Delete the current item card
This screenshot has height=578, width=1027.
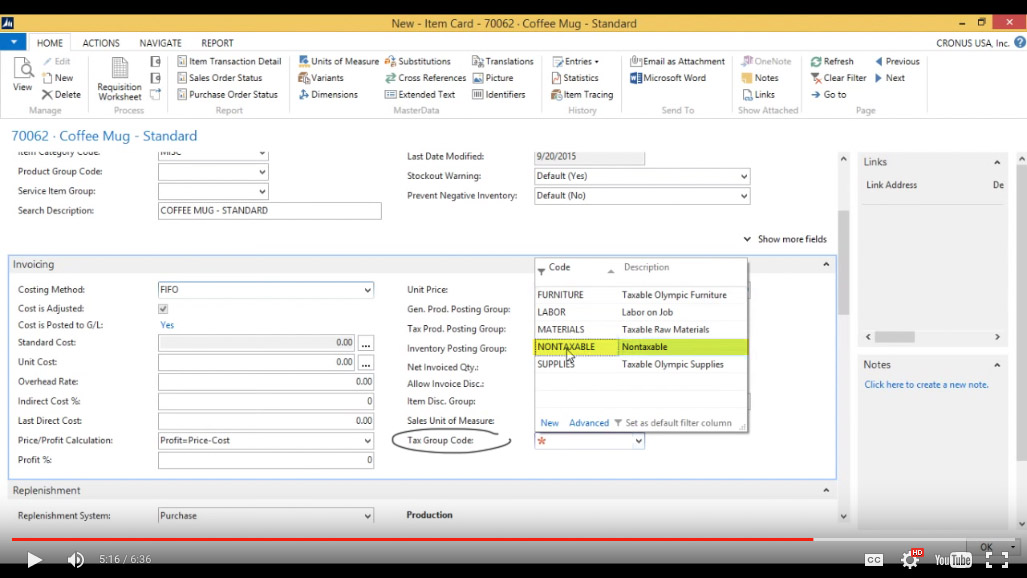click(61, 94)
